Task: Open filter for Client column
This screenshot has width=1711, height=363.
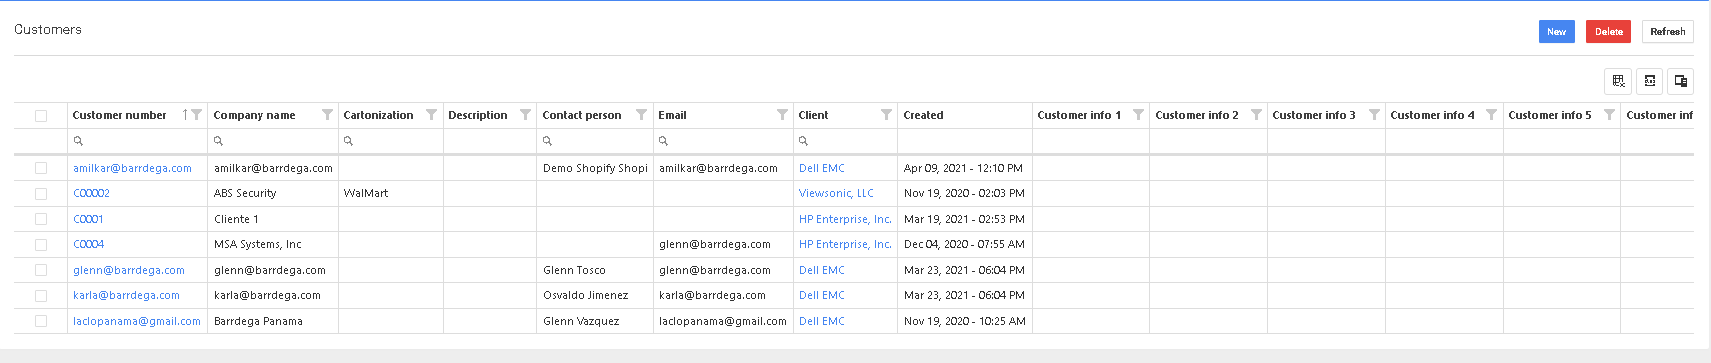Action: tap(886, 115)
